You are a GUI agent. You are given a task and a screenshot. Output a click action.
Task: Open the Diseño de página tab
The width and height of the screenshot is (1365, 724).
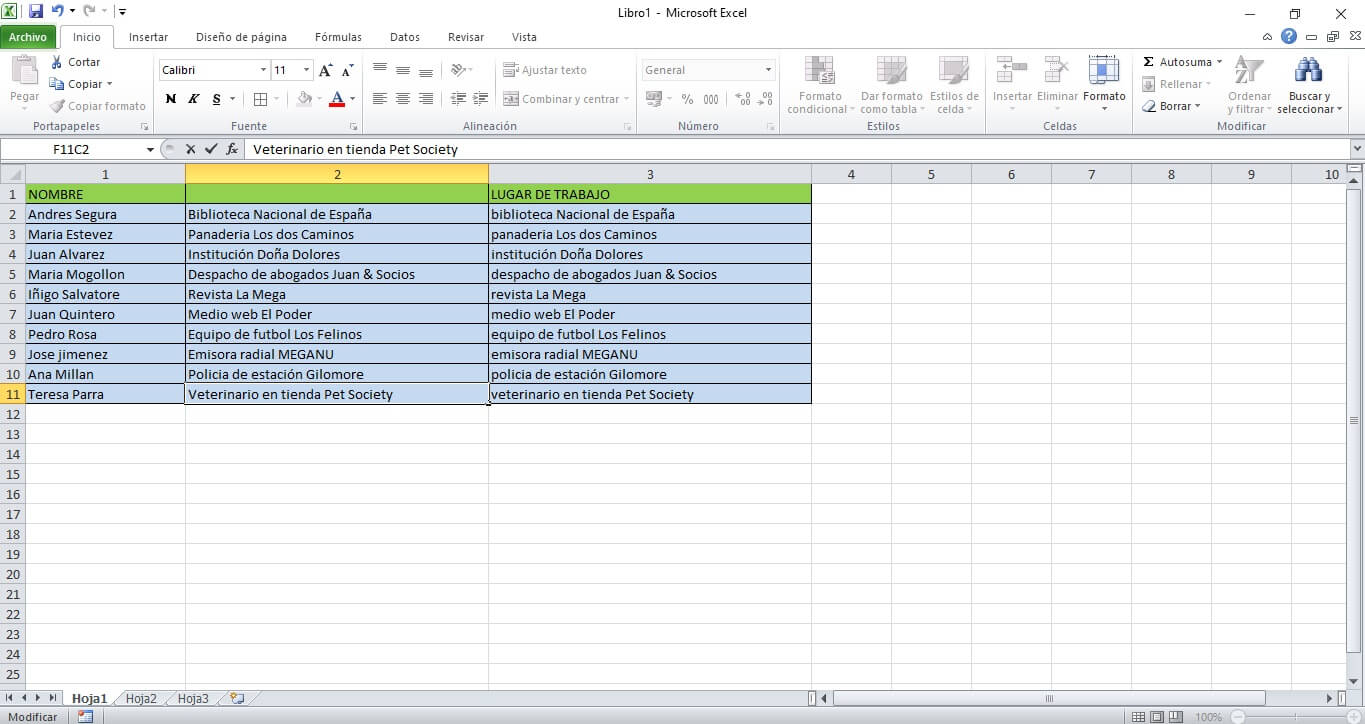(241, 37)
